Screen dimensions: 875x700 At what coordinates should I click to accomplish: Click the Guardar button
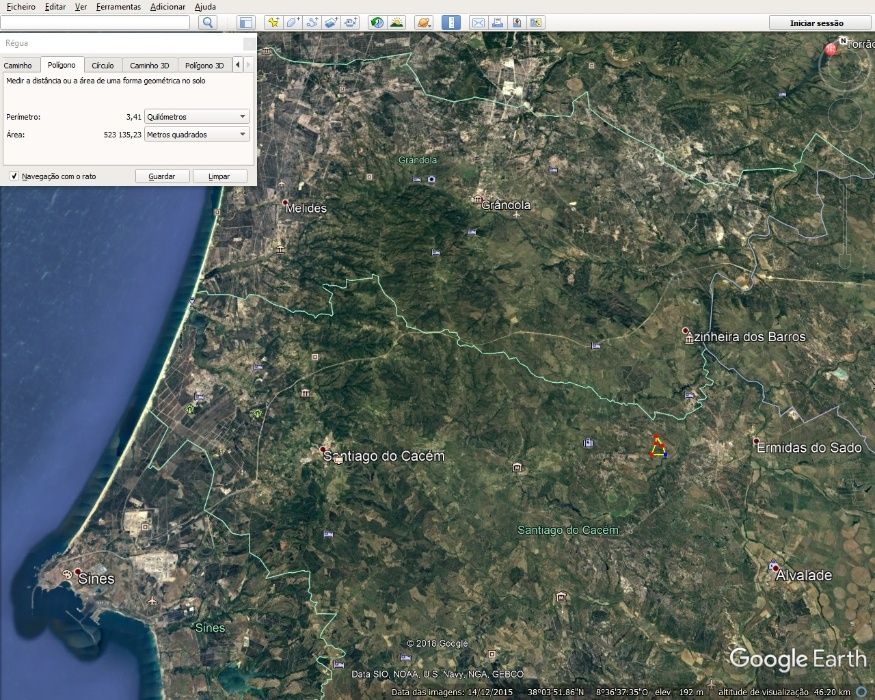coord(162,176)
